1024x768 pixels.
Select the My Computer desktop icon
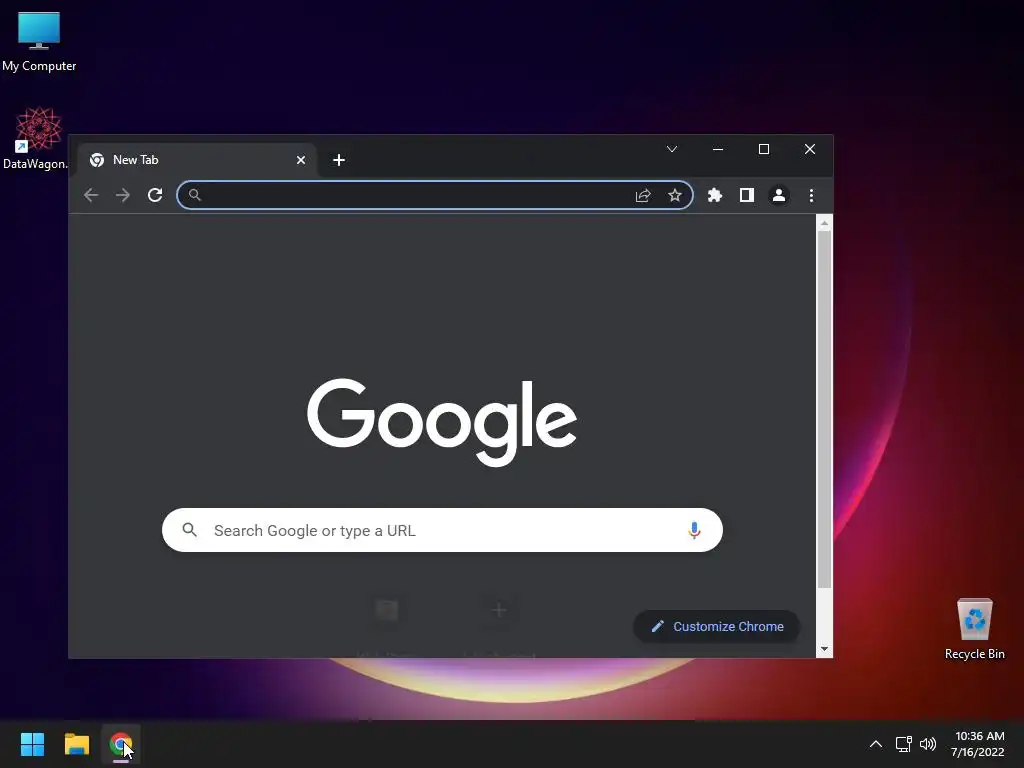point(39,41)
